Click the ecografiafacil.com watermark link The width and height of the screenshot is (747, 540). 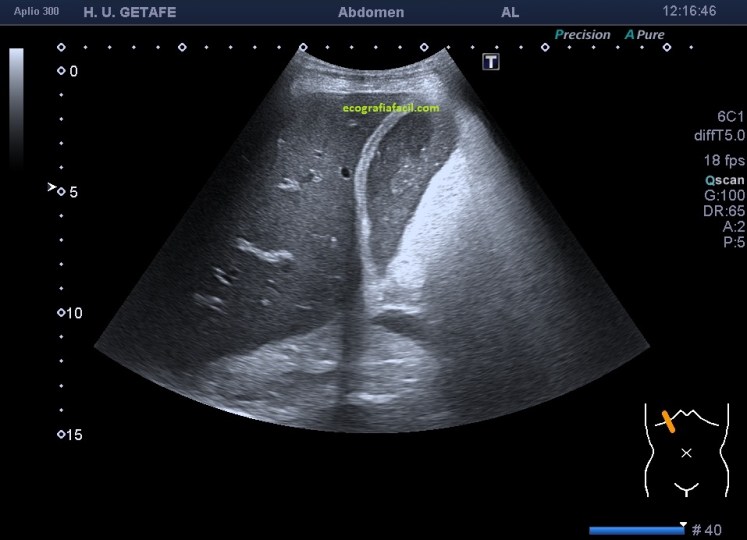(389, 108)
